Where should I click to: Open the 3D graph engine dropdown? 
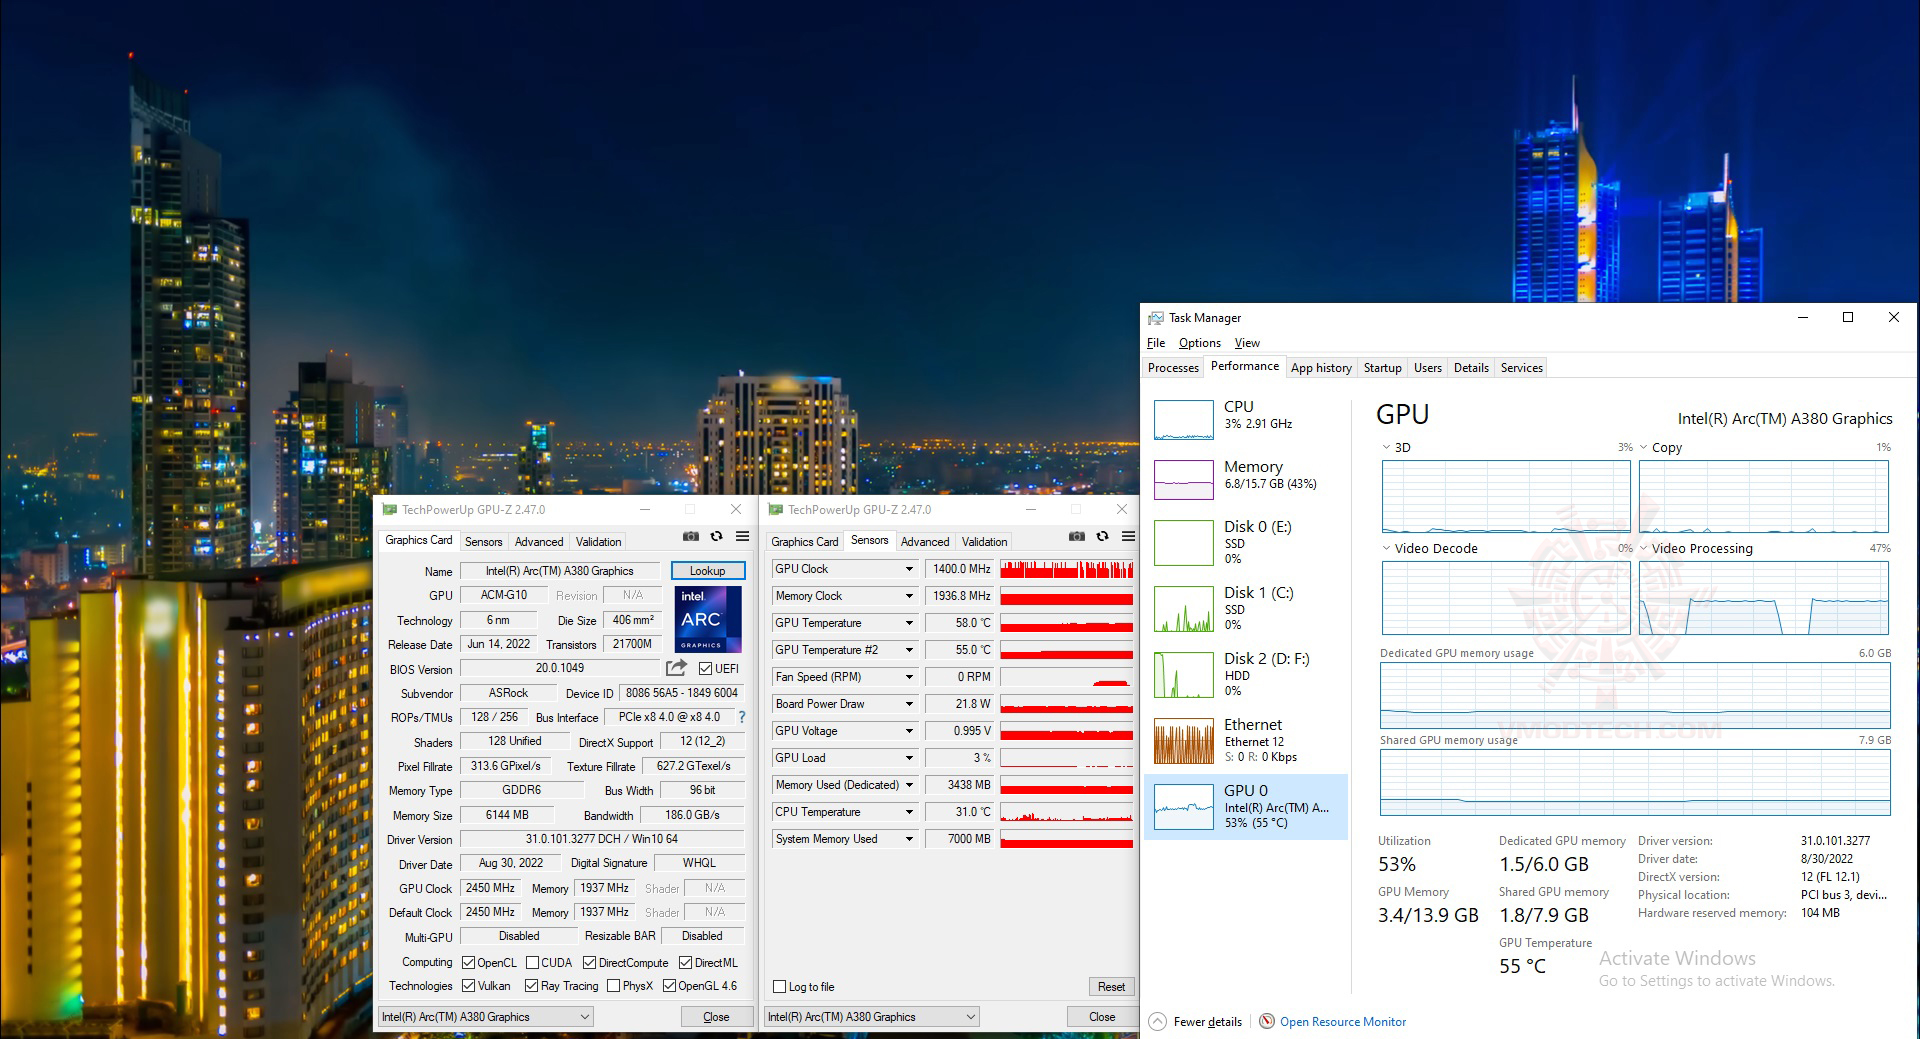pos(1386,447)
